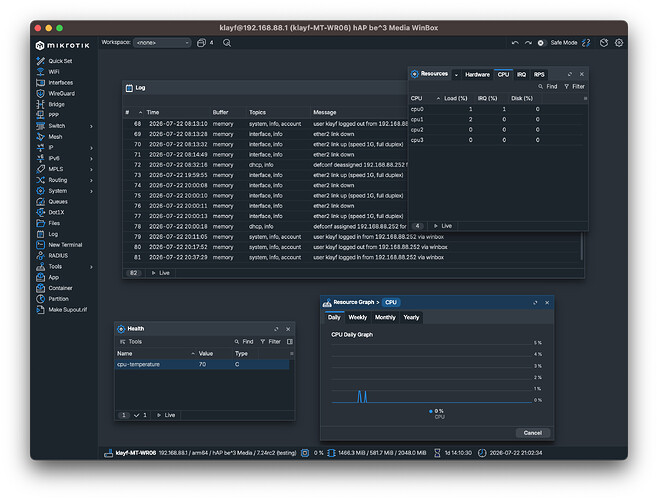Click Cancel in Resource Graph window
Screen dimensions: 657x500
point(533,433)
